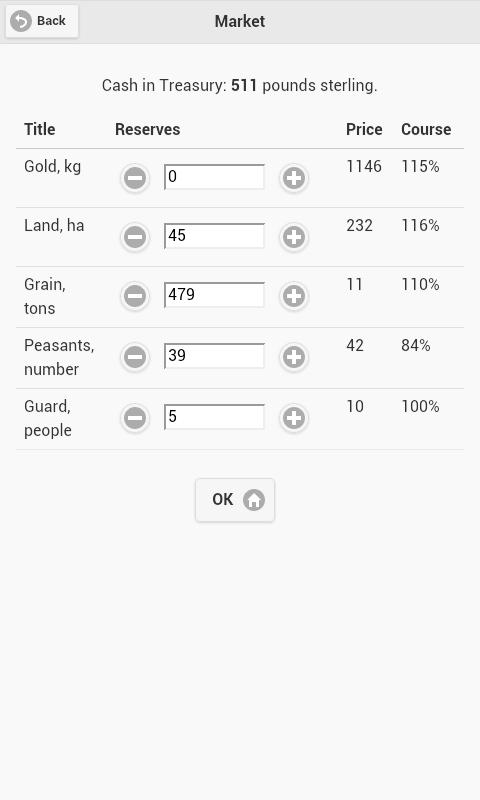Viewport: 480px width, 800px height.
Task: Click the plus icon for Gold
Action: click(x=294, y=178)
